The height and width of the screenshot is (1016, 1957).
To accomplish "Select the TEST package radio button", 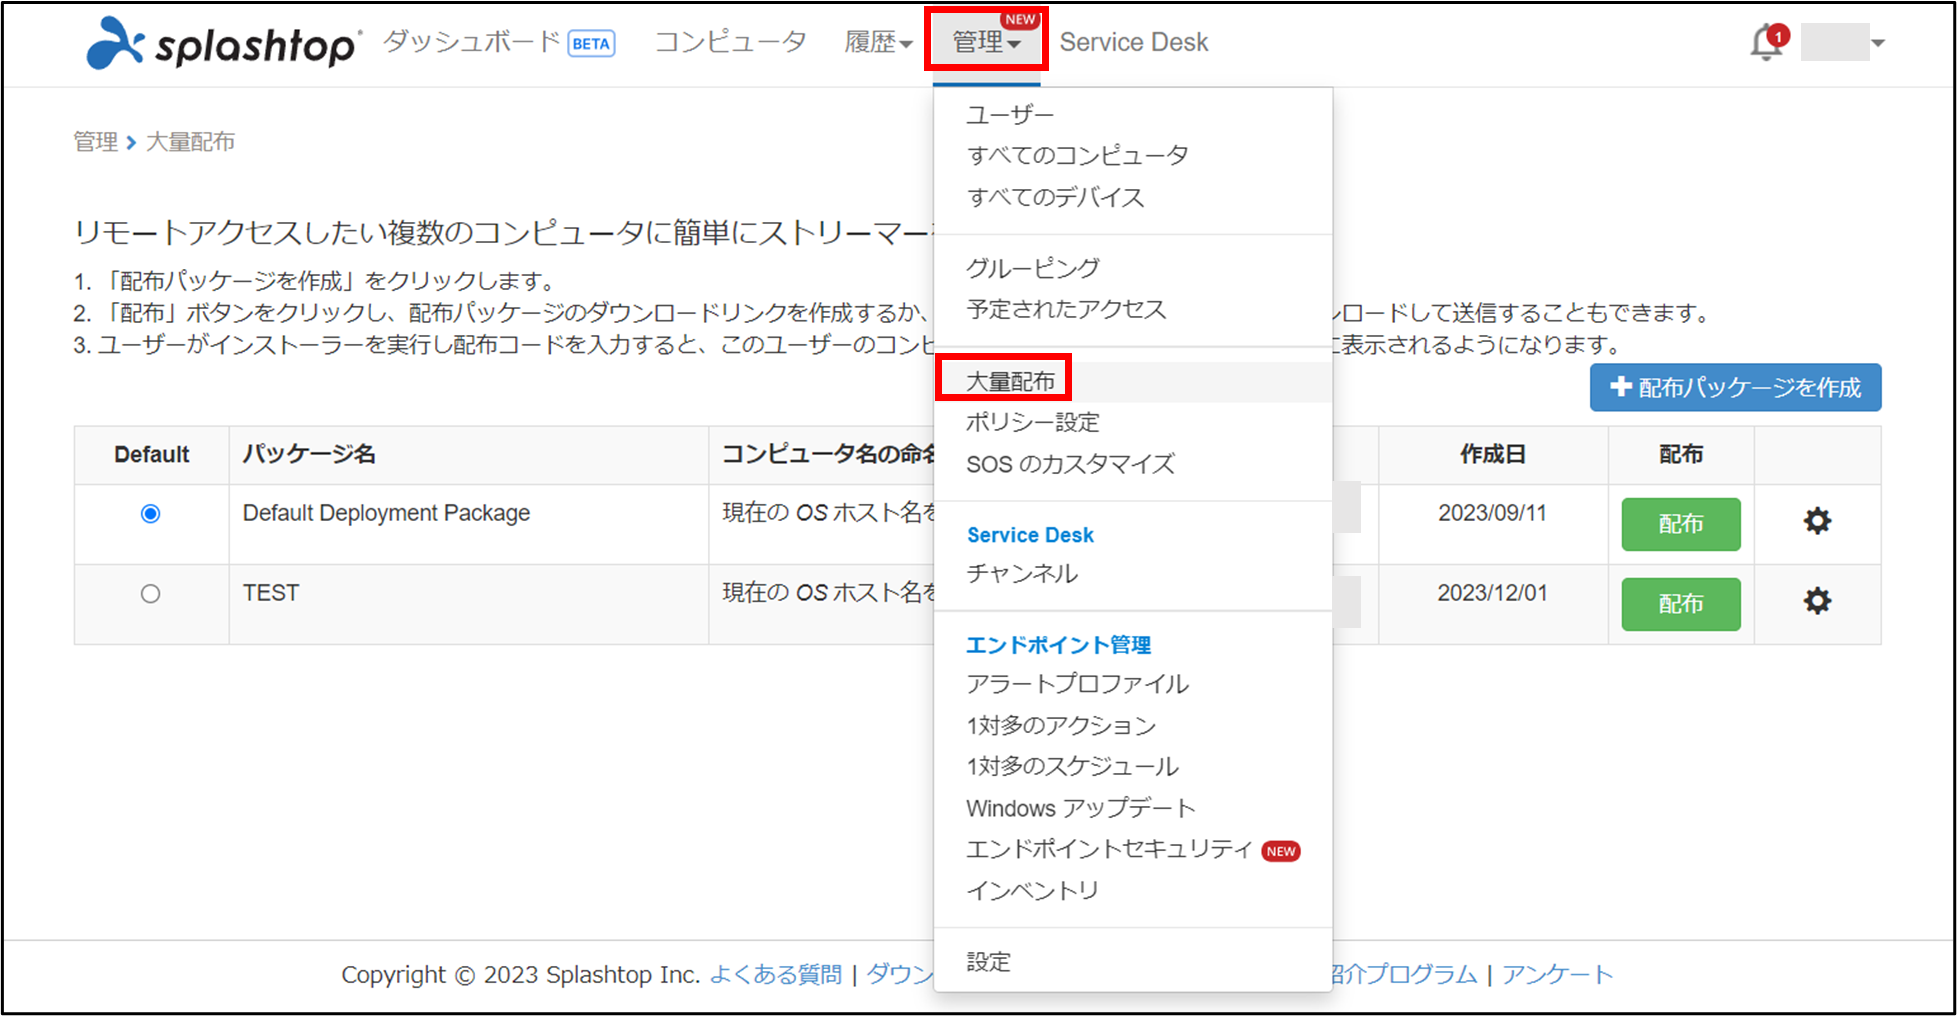I will pos(150,594).
